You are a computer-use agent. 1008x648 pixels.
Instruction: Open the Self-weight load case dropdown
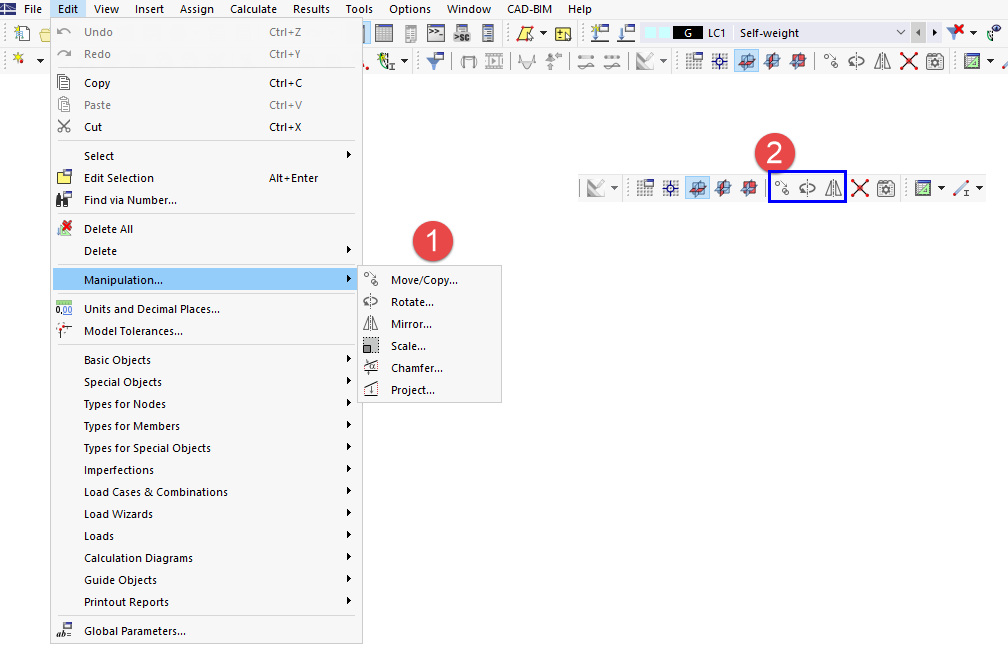899,31
